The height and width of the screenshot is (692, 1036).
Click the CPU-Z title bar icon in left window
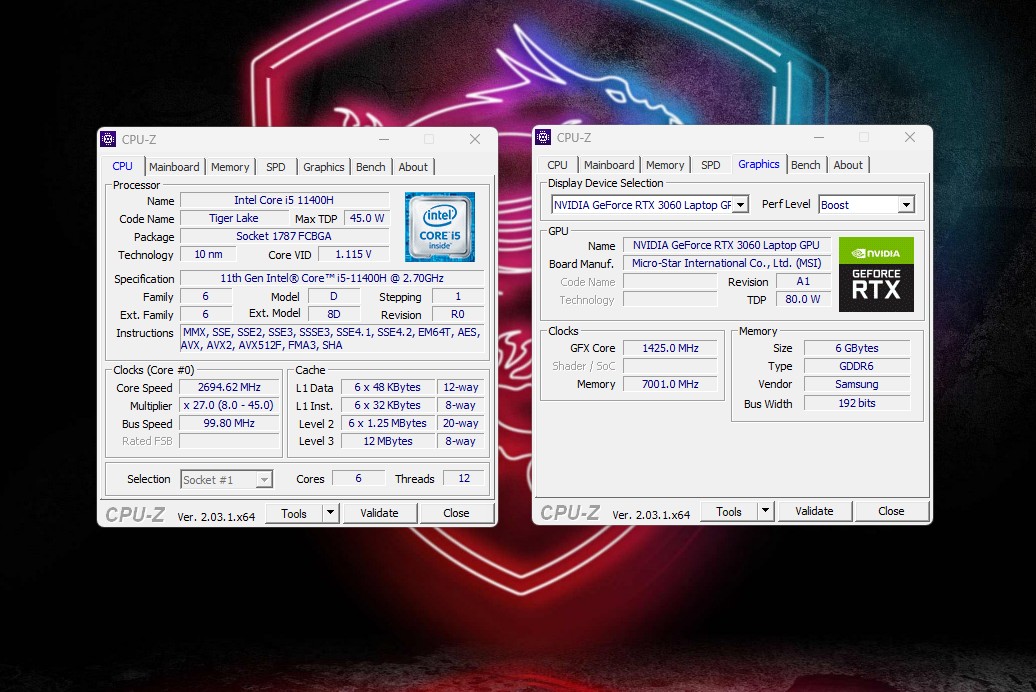point(109,139)
